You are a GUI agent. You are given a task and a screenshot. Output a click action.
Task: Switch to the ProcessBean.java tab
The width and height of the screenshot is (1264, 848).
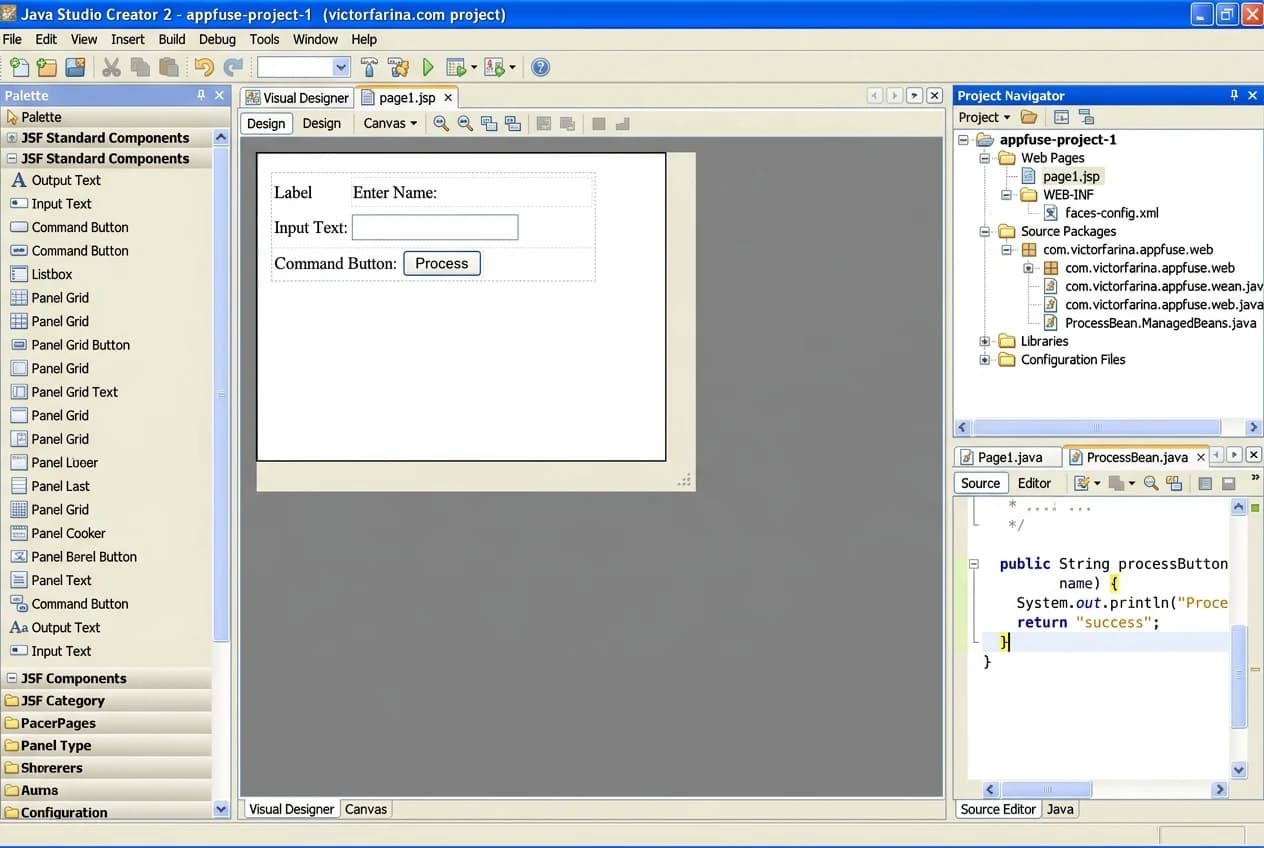coord(1136,457)
